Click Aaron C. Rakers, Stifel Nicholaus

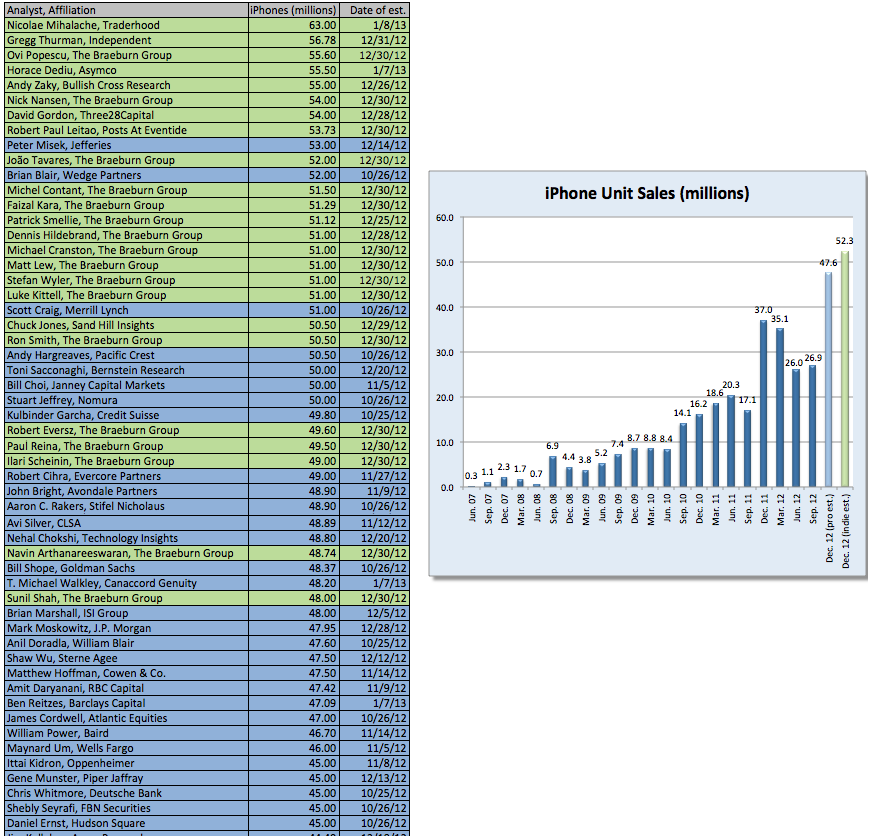[x=126, y=507]
